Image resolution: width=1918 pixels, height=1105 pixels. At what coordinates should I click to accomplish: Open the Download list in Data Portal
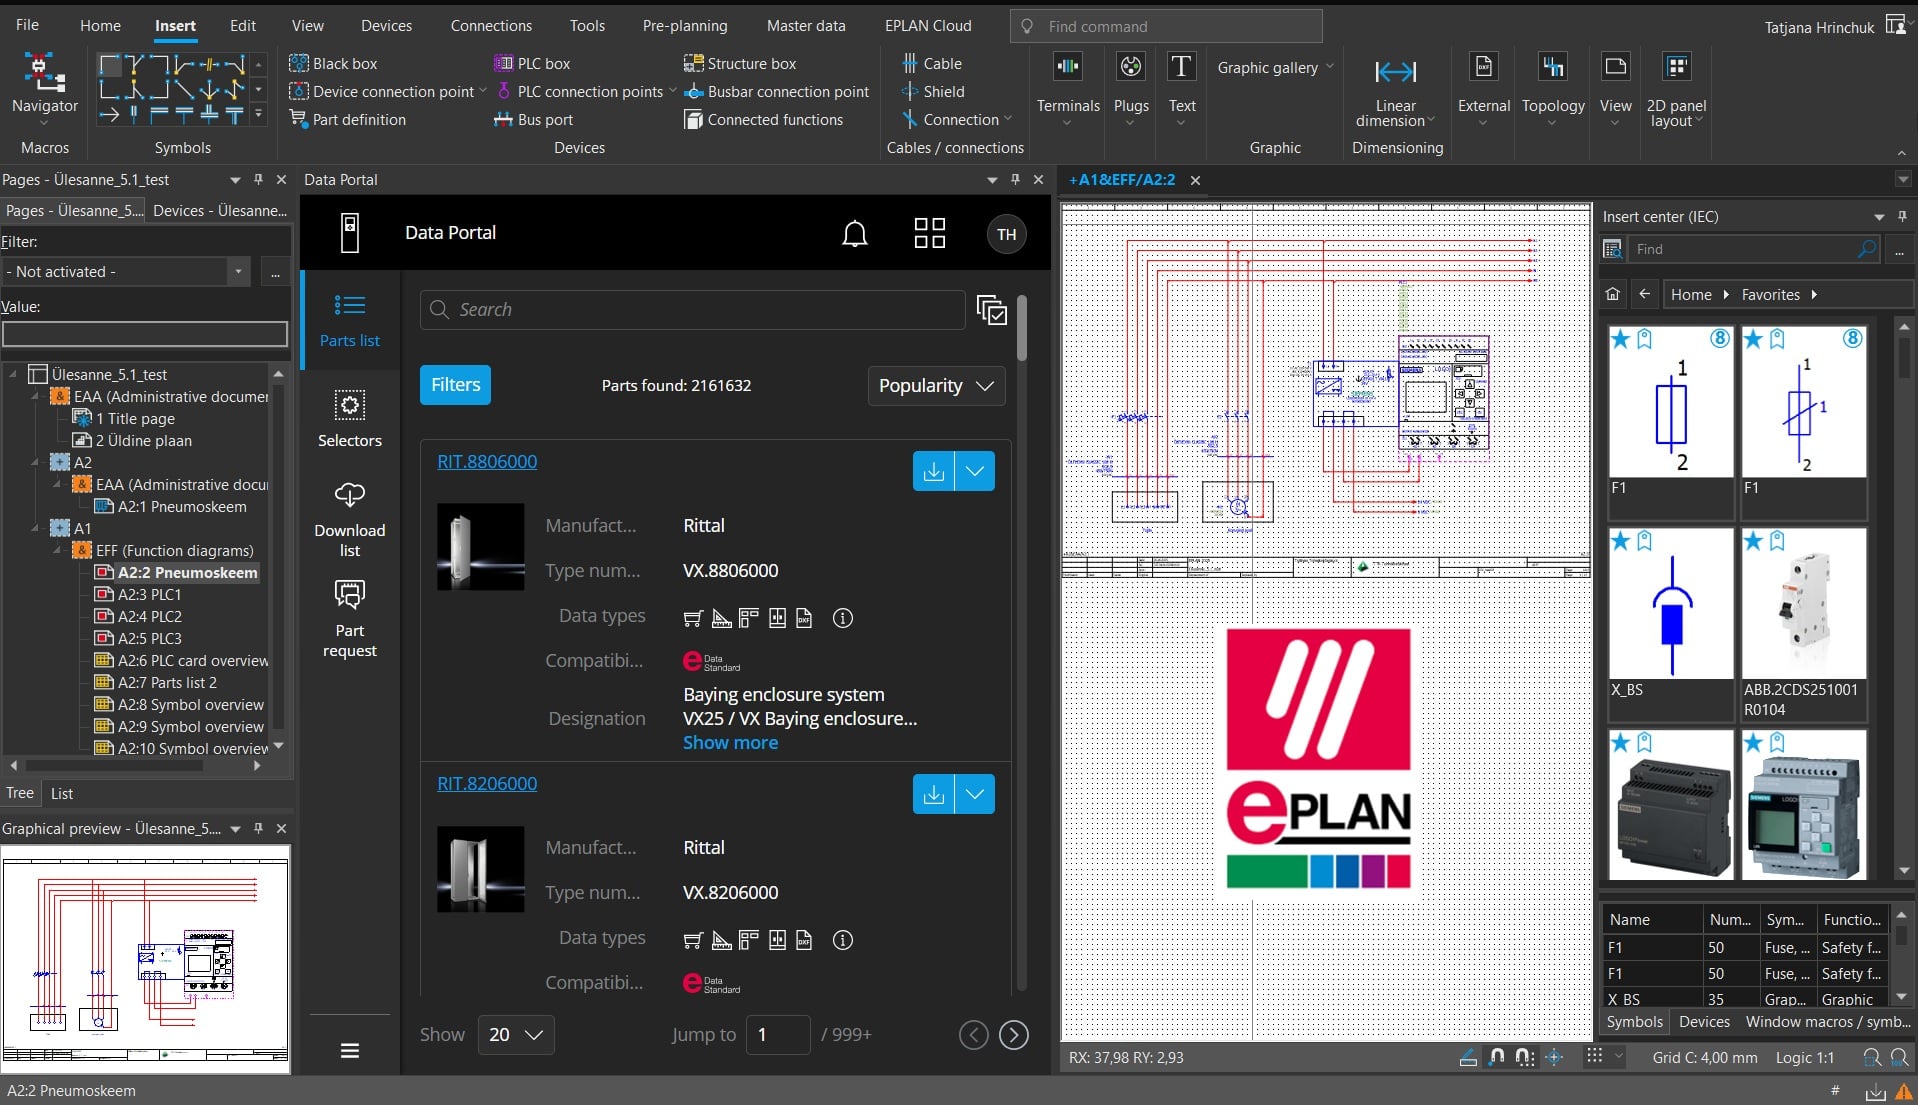(349, 520)
